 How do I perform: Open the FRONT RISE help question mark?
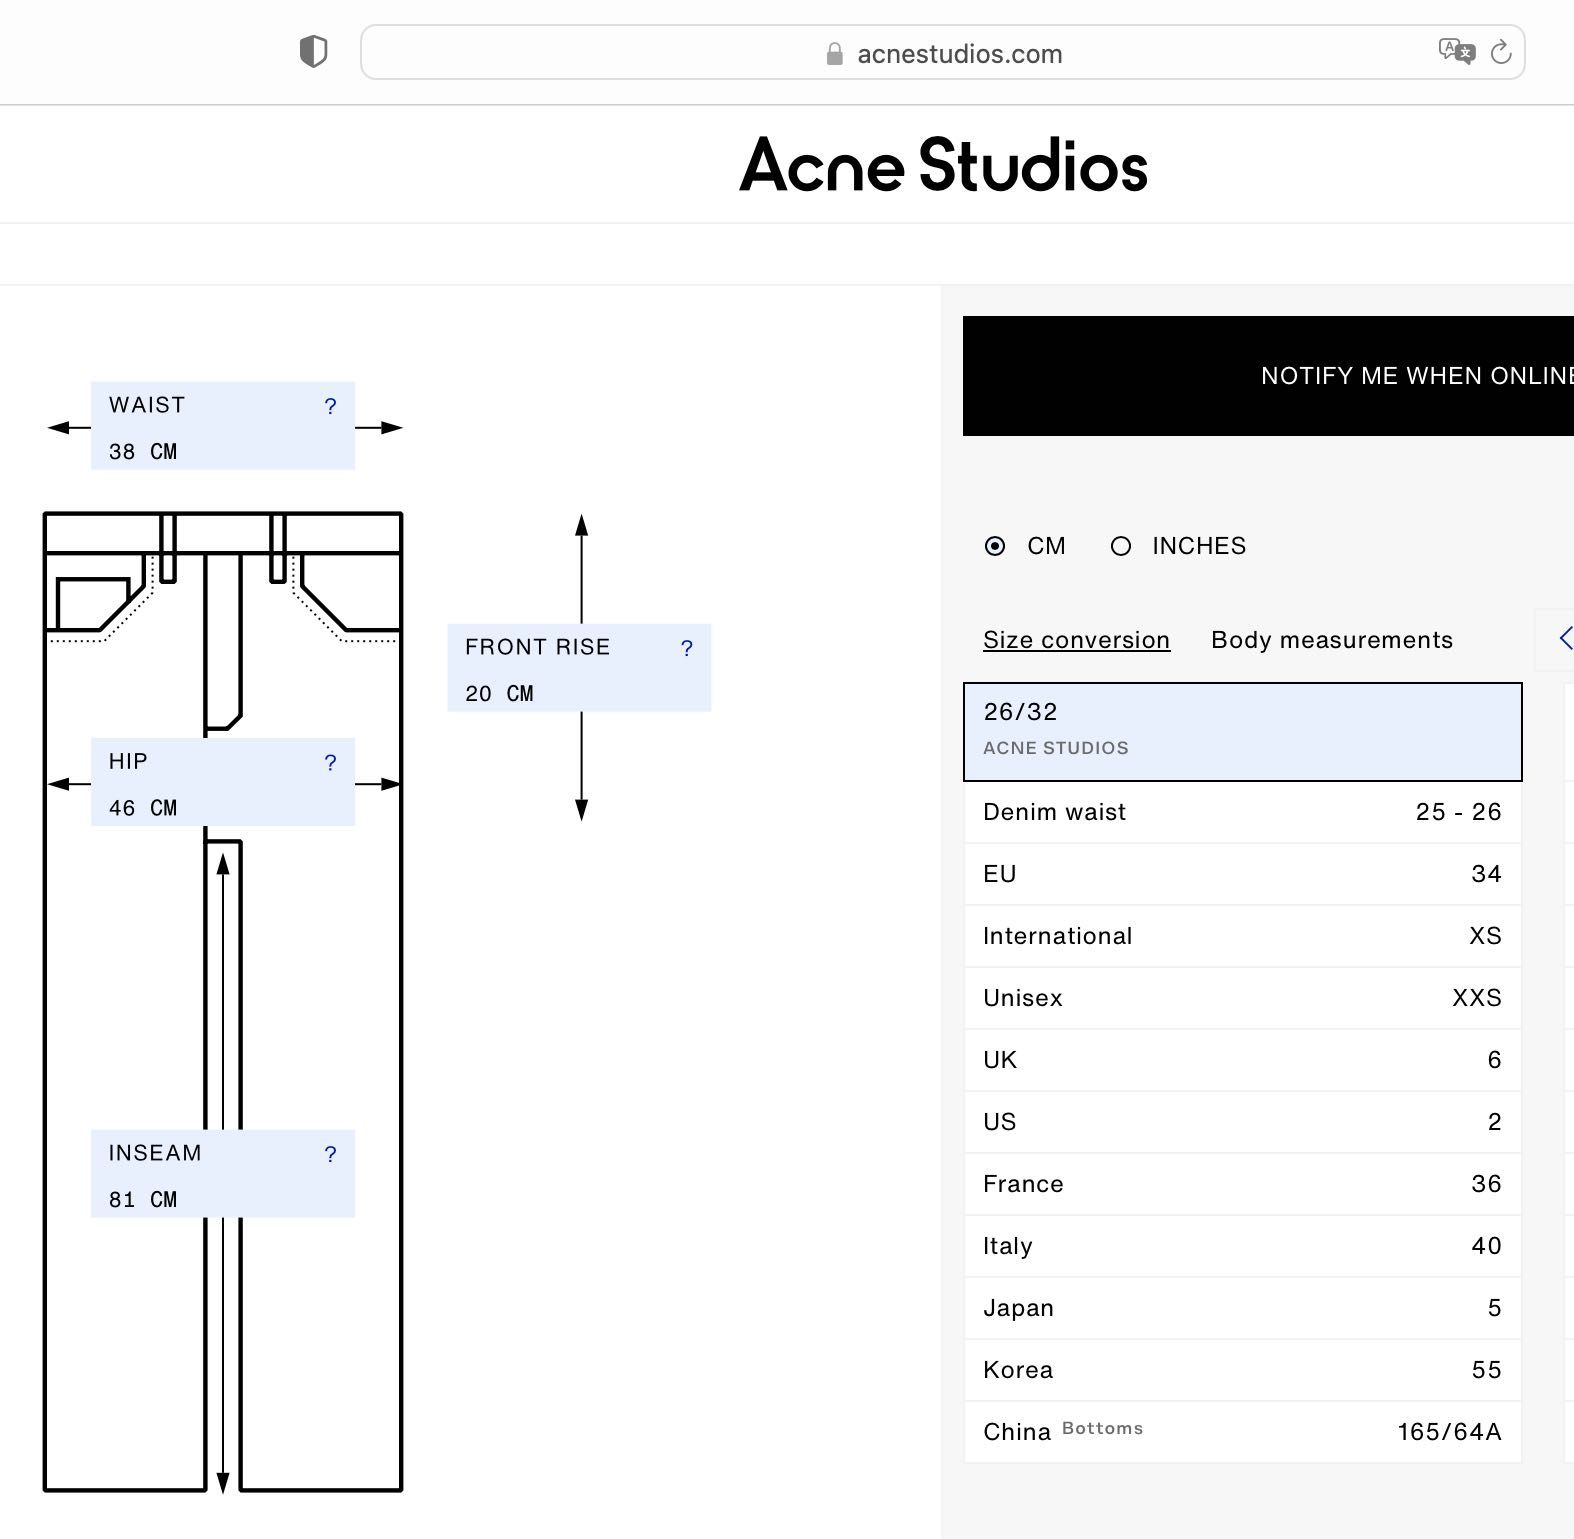click(687, 648)
